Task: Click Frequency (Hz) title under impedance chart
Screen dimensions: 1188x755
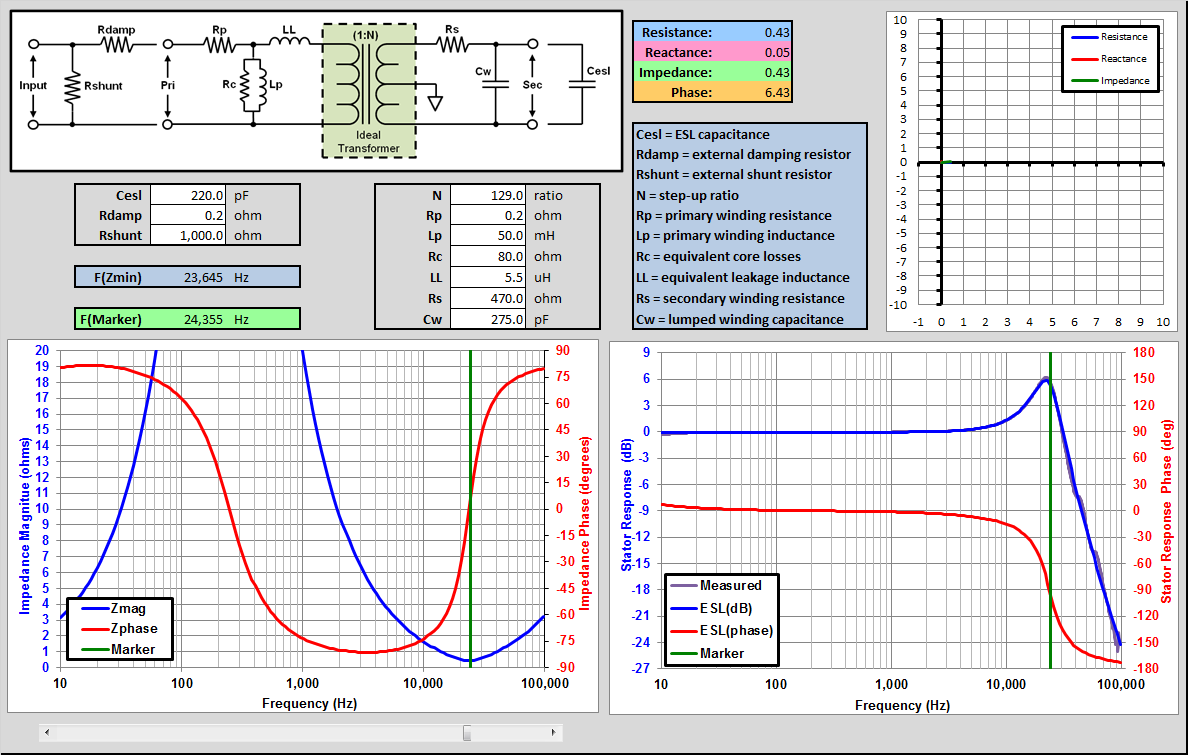Action: coord(309,703)
